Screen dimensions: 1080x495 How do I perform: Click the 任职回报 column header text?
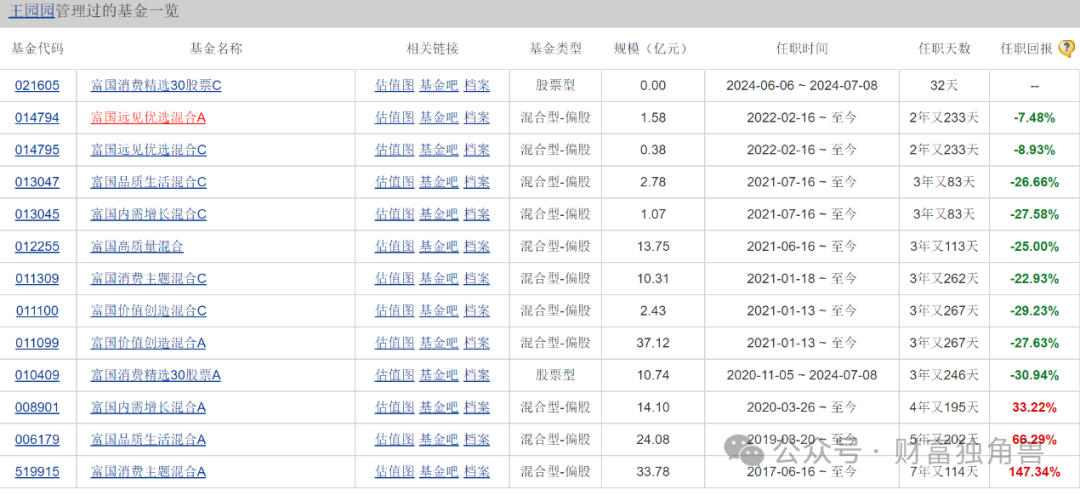coord(1026,49)
